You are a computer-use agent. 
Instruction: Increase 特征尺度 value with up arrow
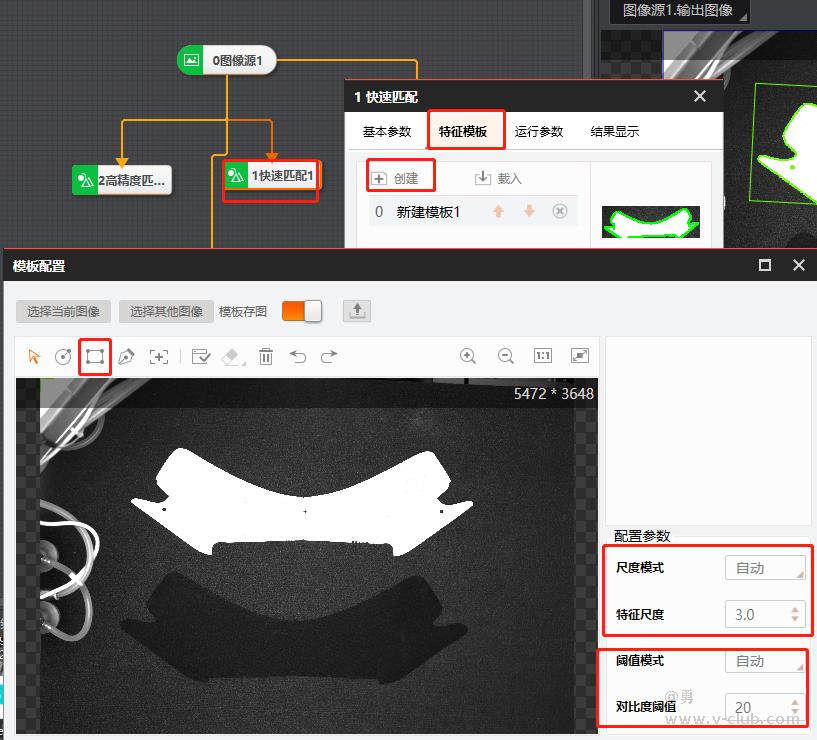pyautogui.click(x=795, y=609)
